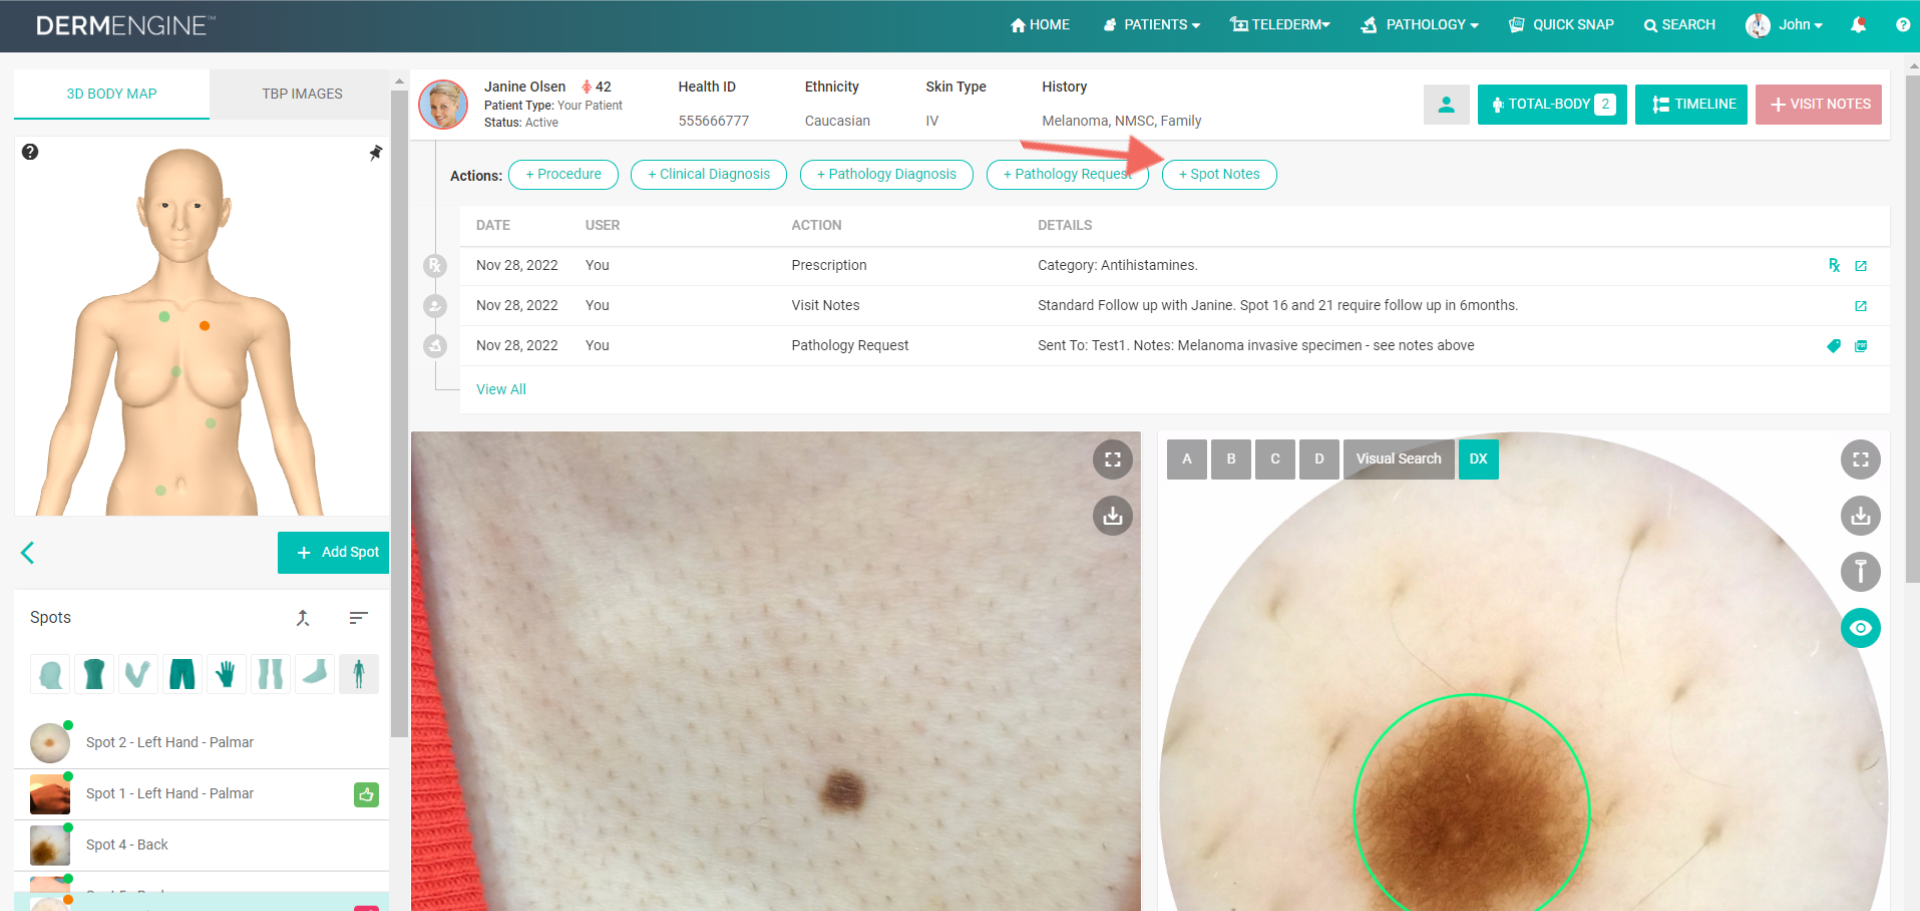Select Spot 4 - Back in list
This screenshot has width=1920, height=911.
pyautogui.click(x=201, y=845)
